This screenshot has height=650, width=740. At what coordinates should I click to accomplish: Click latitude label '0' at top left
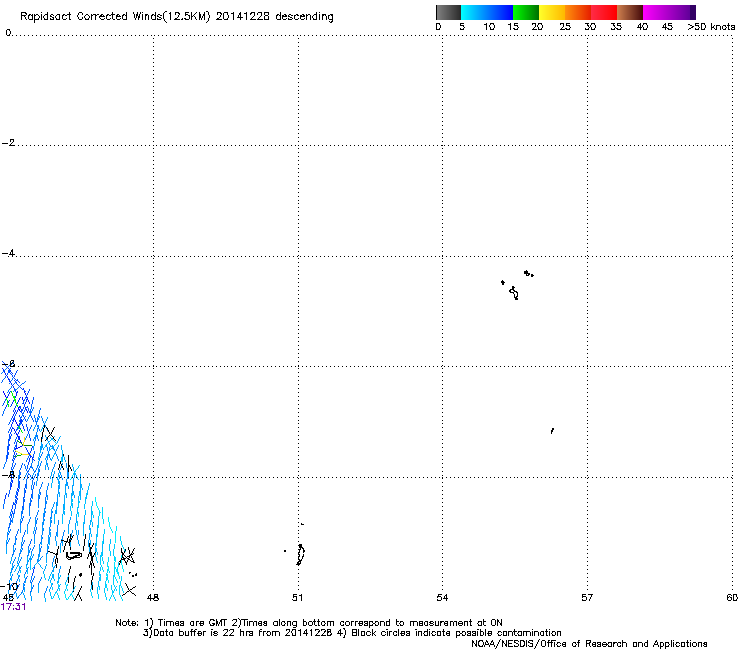[8, 33]
